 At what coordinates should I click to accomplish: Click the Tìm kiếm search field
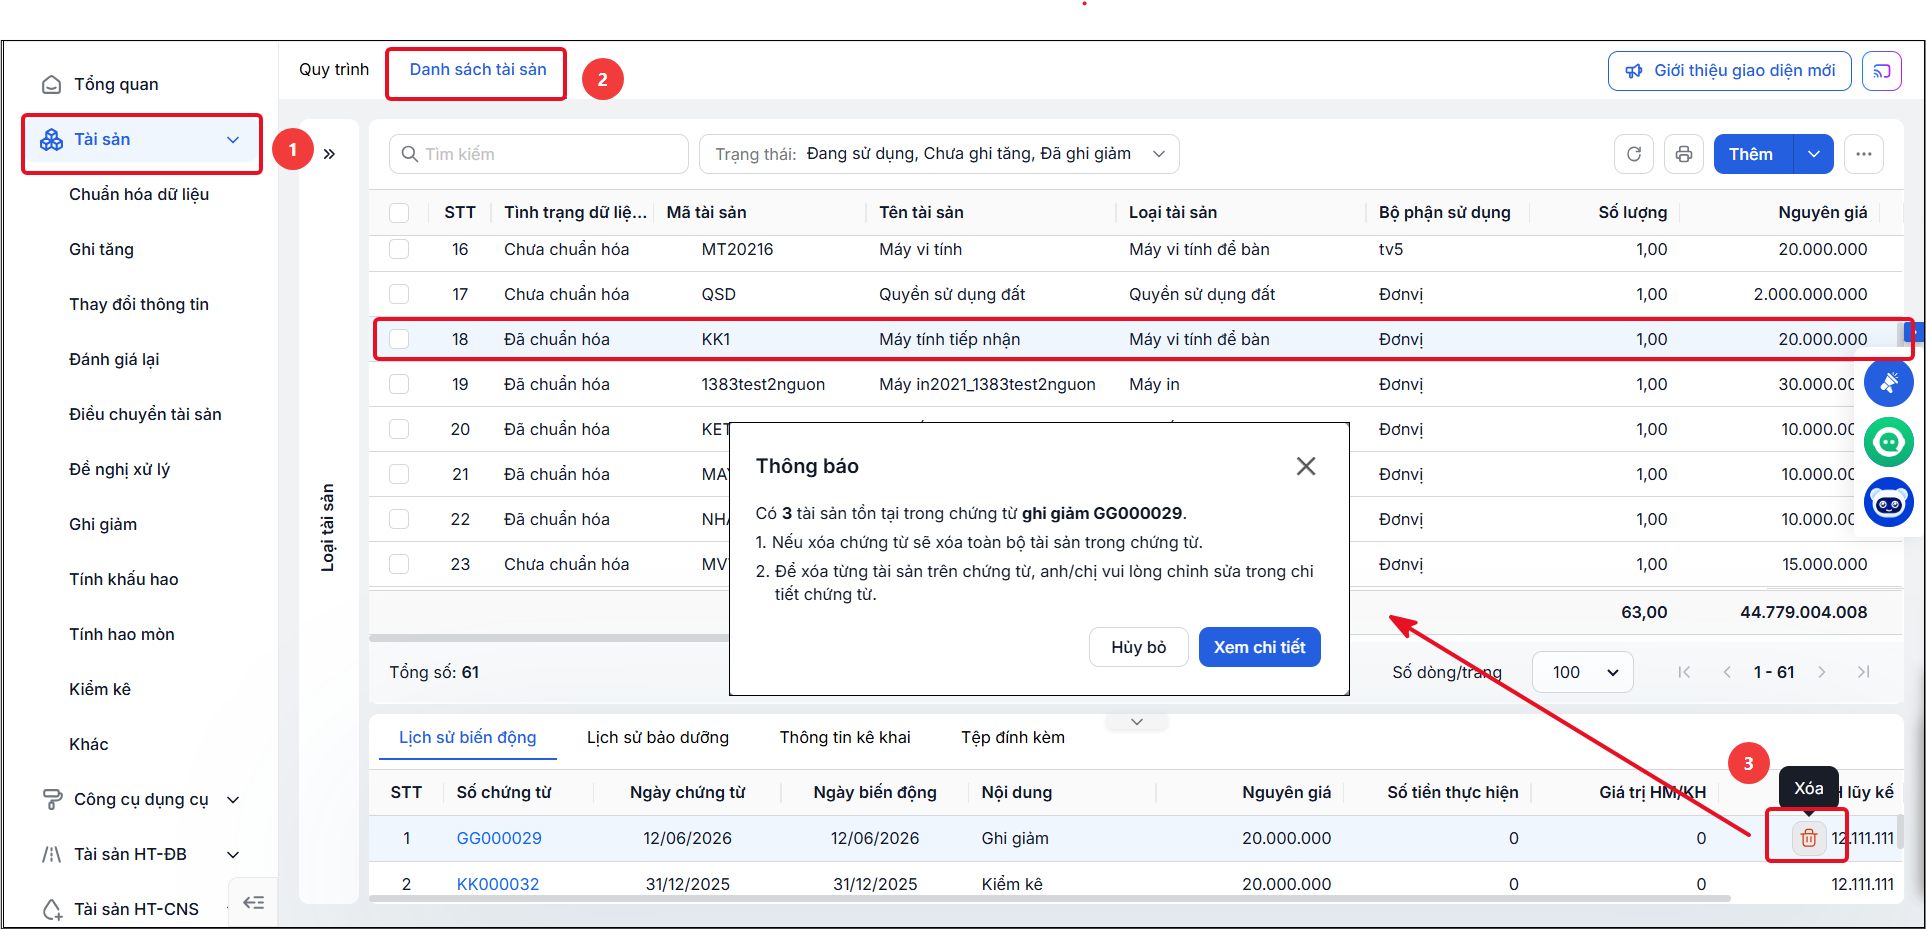pos(539,154)
